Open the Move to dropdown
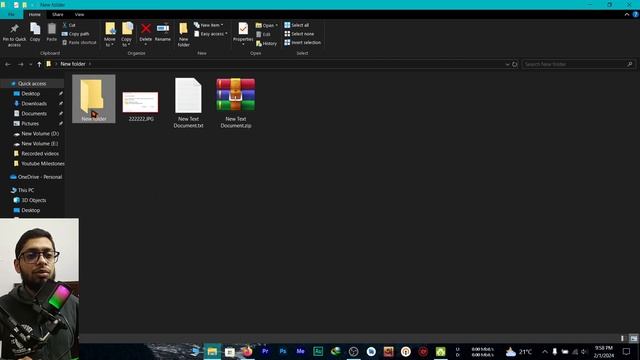The image size is (640, 360). [x=110, y=34]
